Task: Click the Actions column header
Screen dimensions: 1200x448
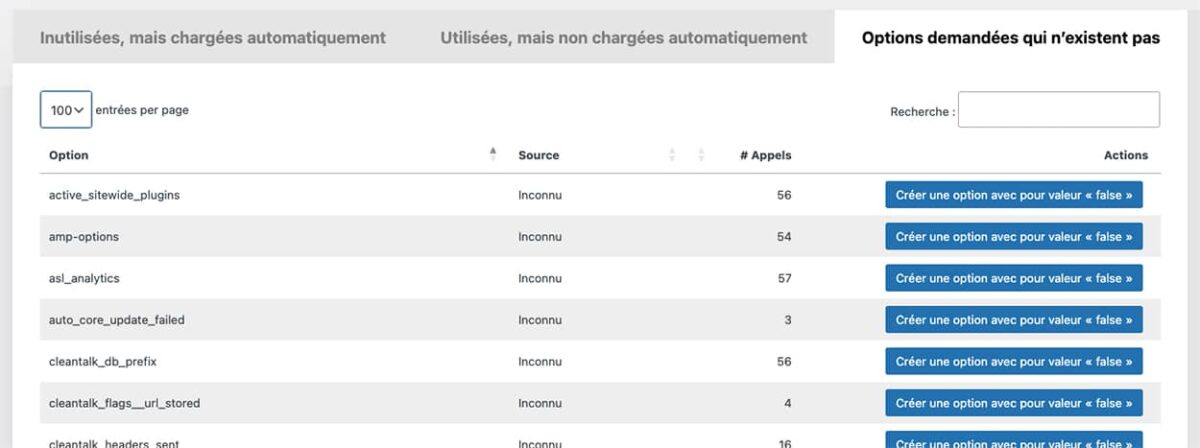Action: 1126,155
